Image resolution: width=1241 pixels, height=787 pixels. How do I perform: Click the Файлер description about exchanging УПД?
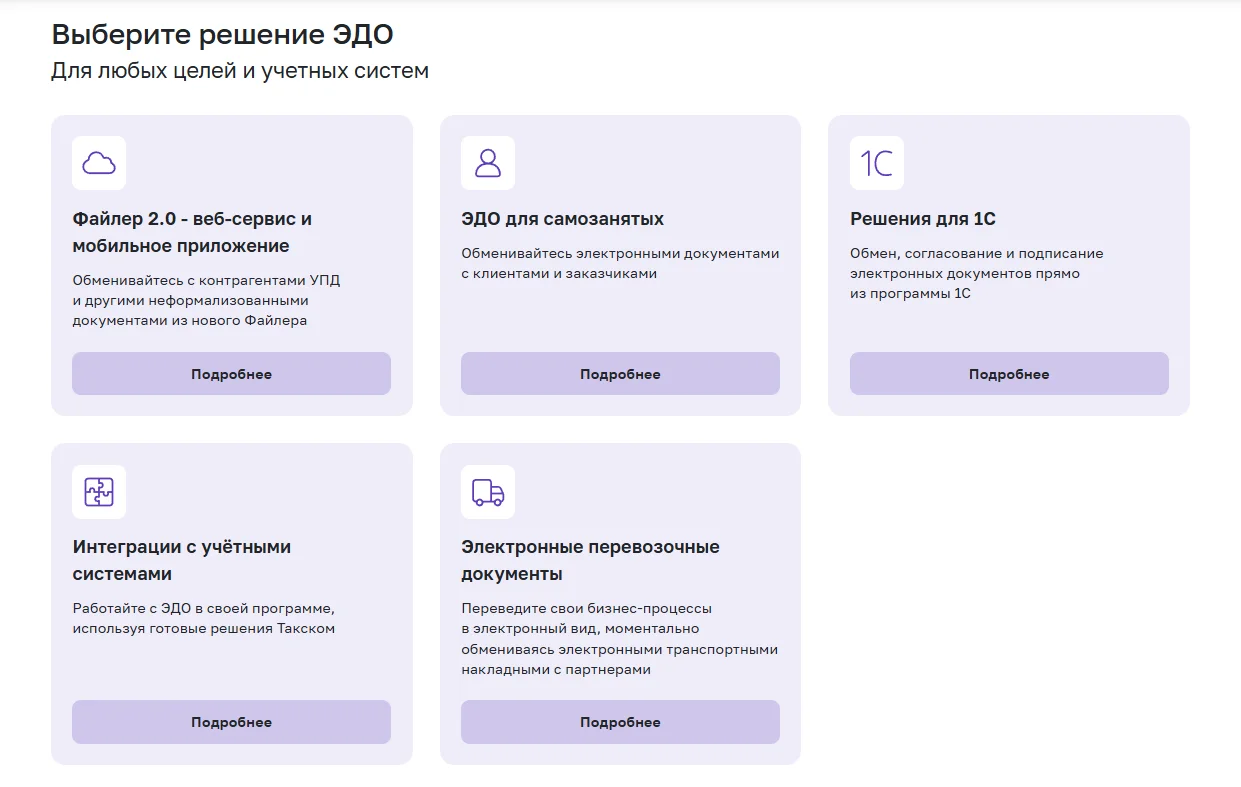click(x=206, y=300)
